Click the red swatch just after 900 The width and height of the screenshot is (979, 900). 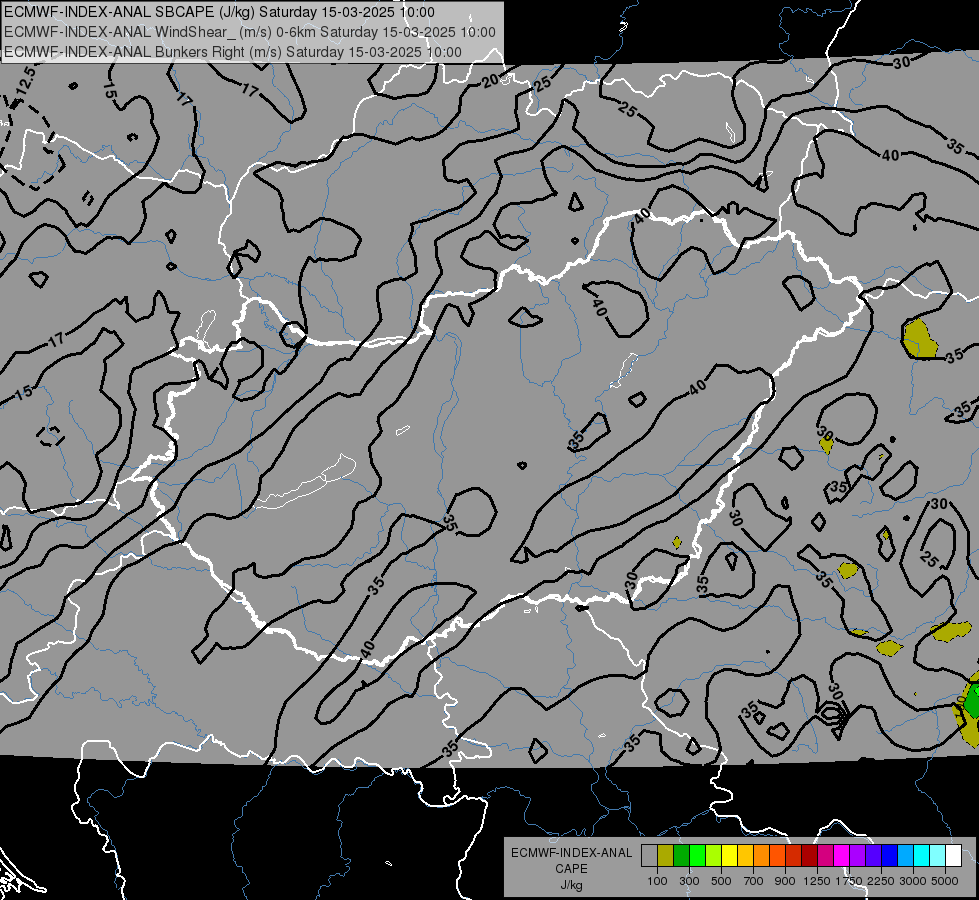tap(794, 856)
